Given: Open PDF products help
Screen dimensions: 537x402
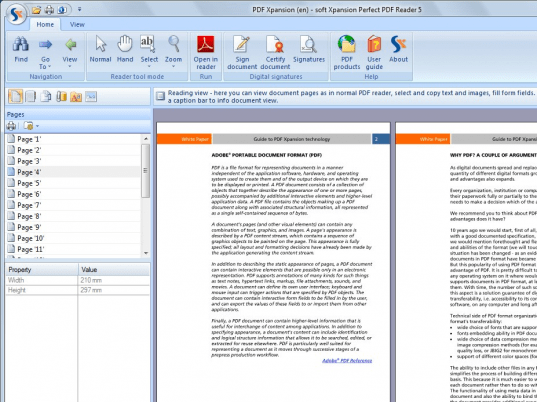Looking at the screenshot, I should (347, 52).
